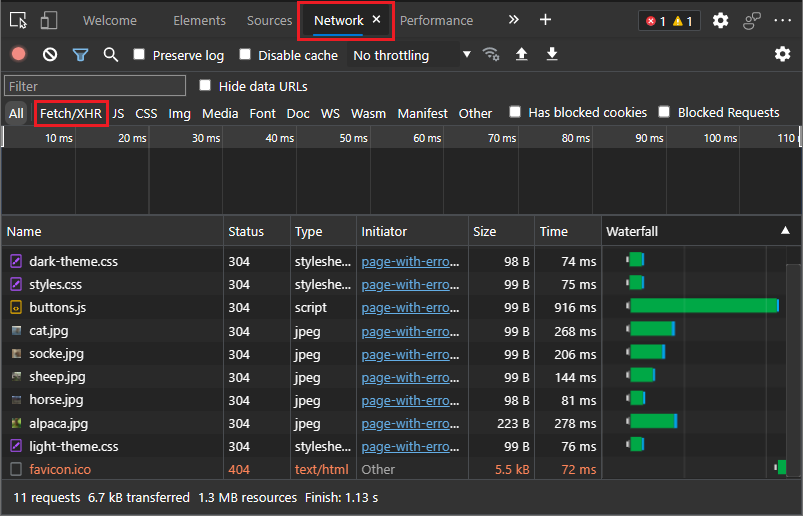Check Hide data URLs
This screenshot has width=803, height=516.
click(x=205, y=85)
